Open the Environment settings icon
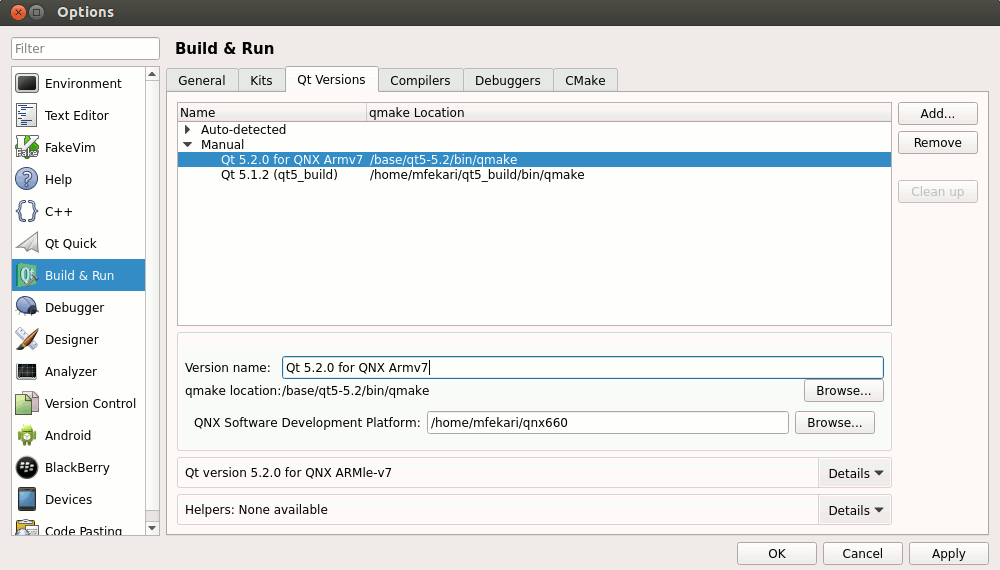Screen dimensions: 1000x570 (x=27, y=84)
